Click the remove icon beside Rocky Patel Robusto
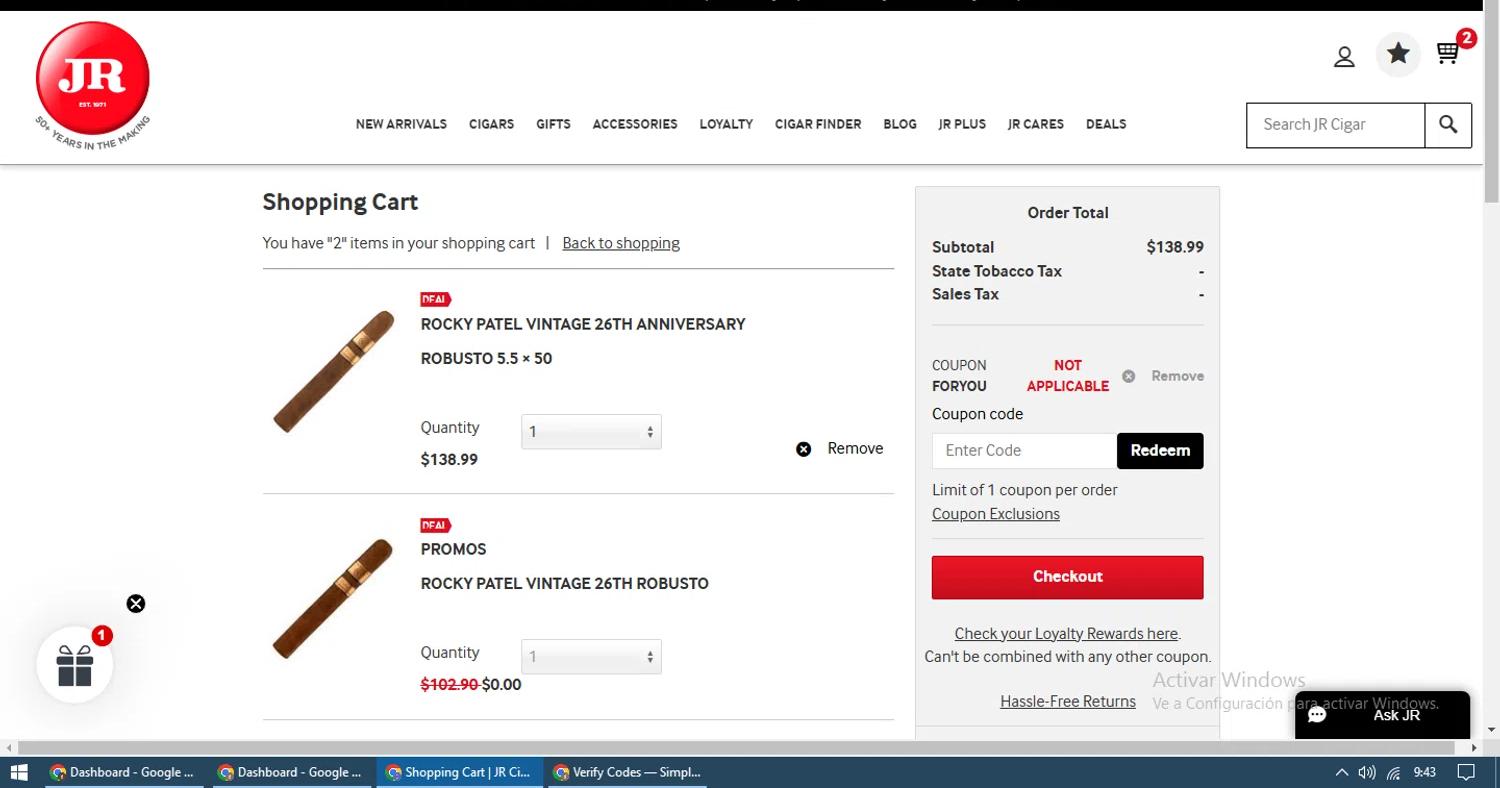The image size is (1500, 788). 803,449
